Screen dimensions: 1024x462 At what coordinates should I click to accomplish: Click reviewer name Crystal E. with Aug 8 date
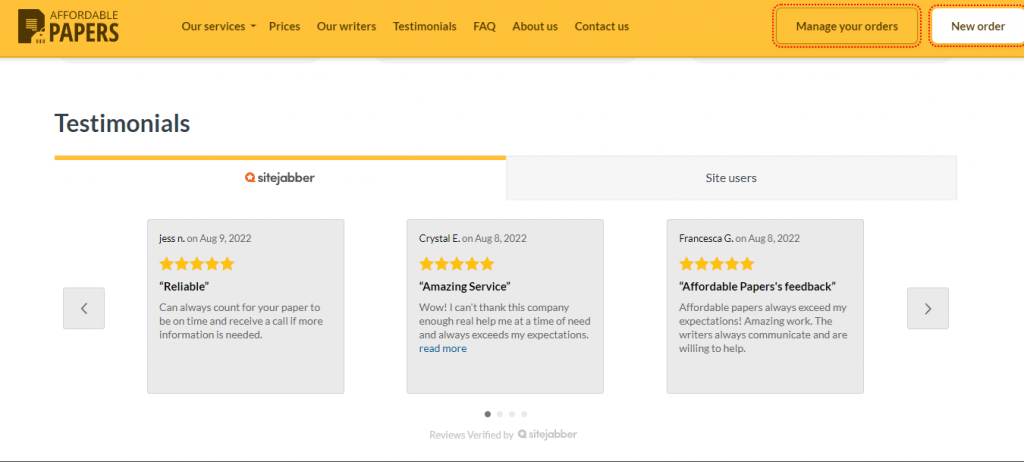pos(473,239)
